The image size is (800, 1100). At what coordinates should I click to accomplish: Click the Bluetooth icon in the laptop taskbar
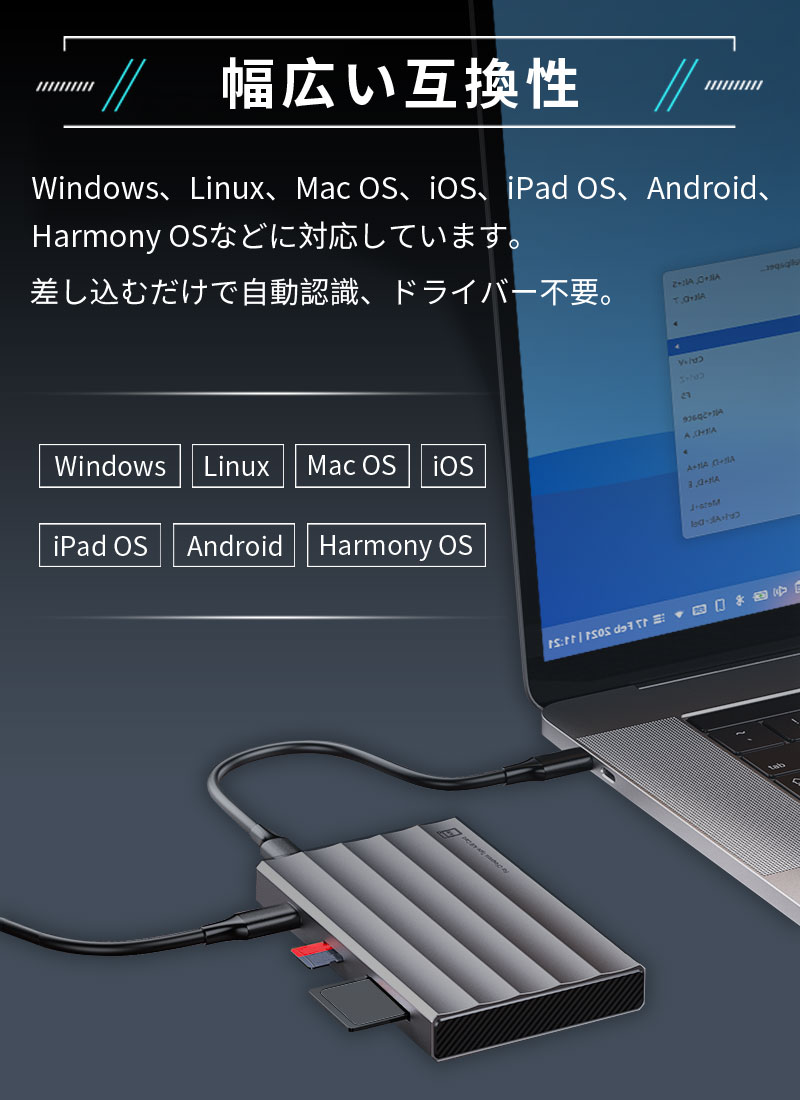[x=741, y=600]
